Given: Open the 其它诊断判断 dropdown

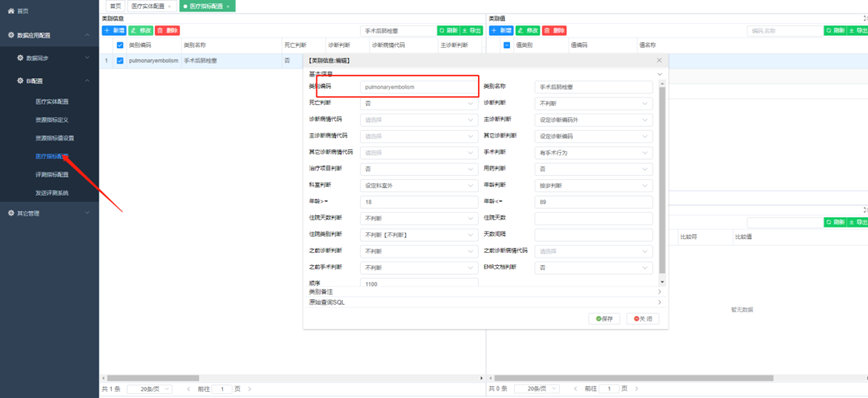Looking at the screenshot, I should (x=594, y=136).
